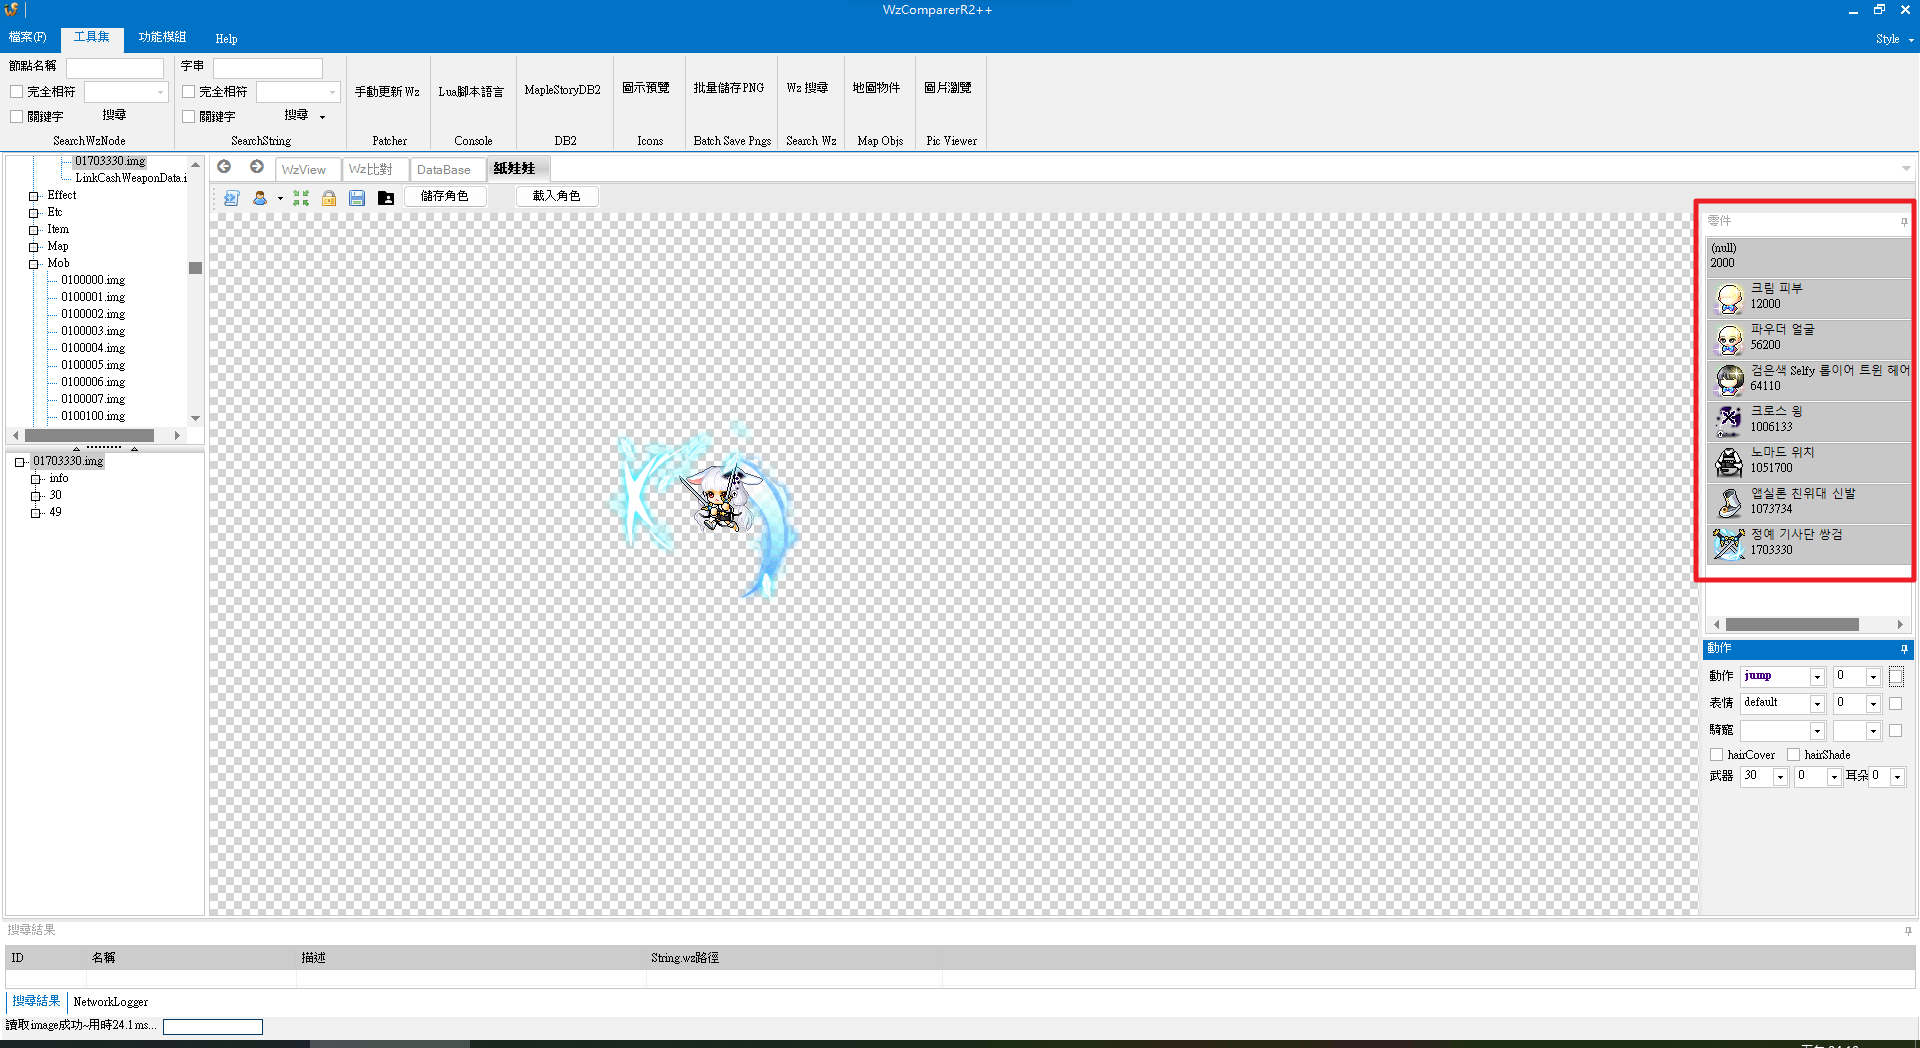The image size is (1920, 1048).
Task: Click the green shrink arrows icon
Action: tap(301, 198)
